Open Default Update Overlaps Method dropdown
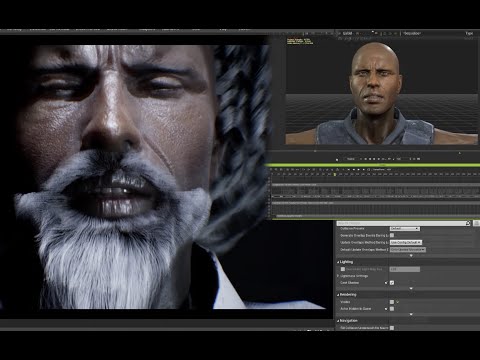Screen dimensions: 480x360 tap(408, 249)
